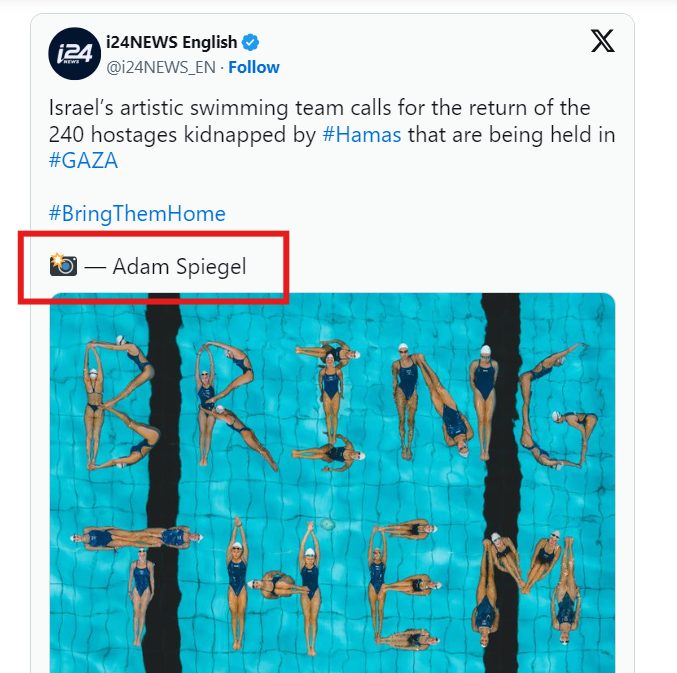Follow the i24NEWS English account
This screenshot has height=673, width=677.
[254, 67]
